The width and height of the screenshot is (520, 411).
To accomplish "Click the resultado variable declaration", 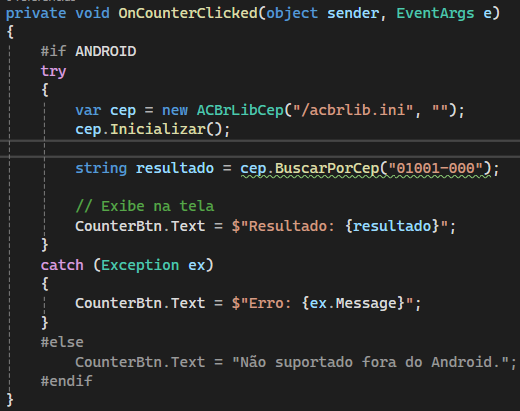I will tap(175, 168).
